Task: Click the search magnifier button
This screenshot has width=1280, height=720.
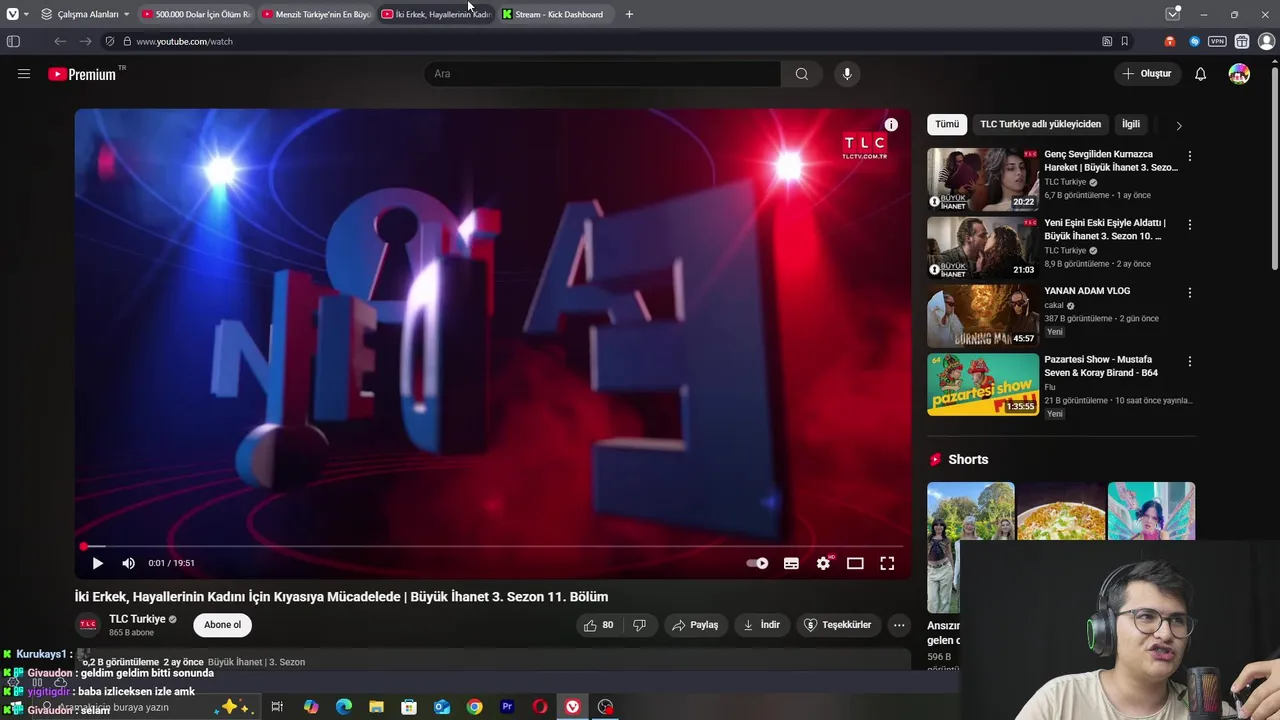Action: [x=801, y=74]
